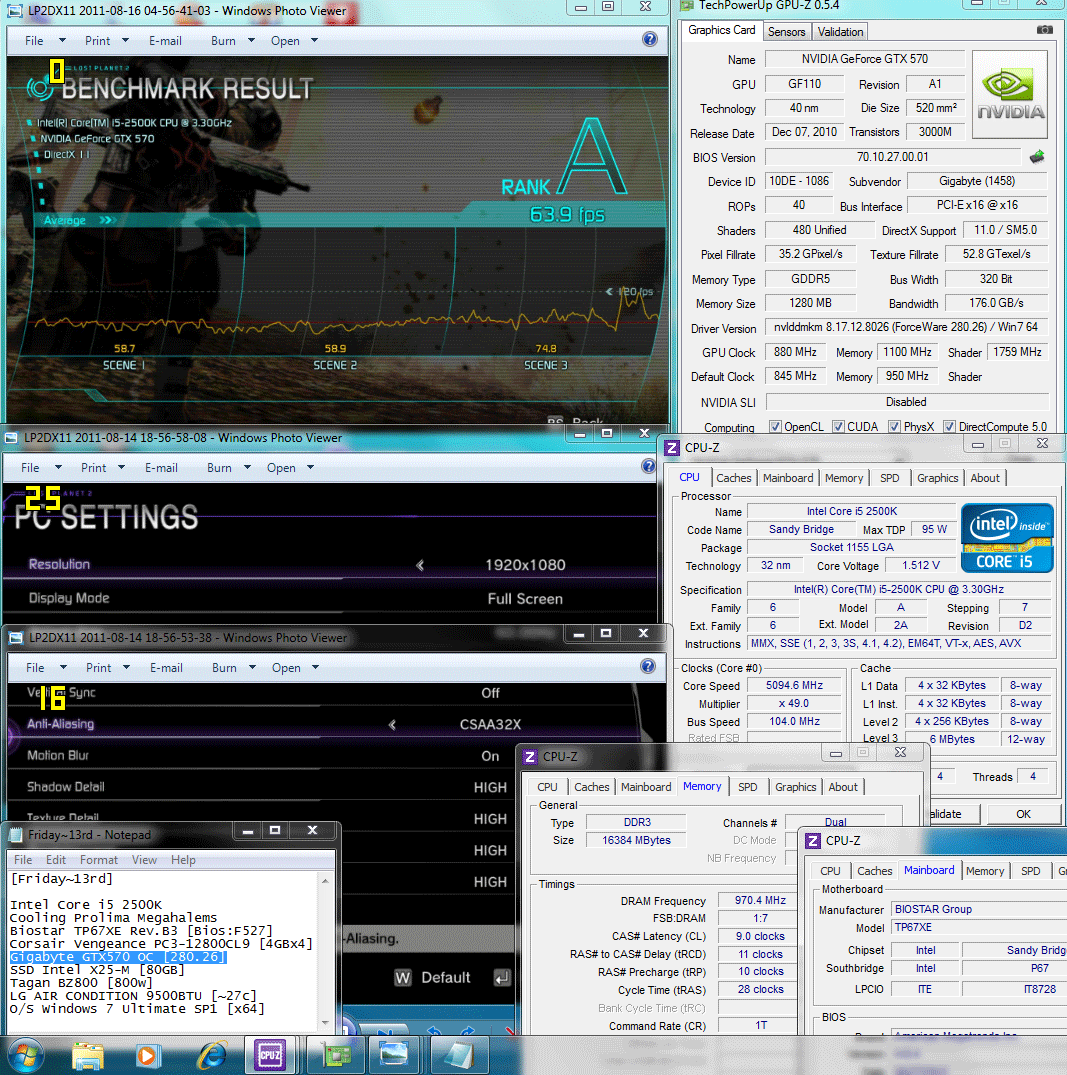This screenshot has width=1067, height=1075.
Task: Open the Edit menu in Notepad
Action: click(x=56, y=860)
